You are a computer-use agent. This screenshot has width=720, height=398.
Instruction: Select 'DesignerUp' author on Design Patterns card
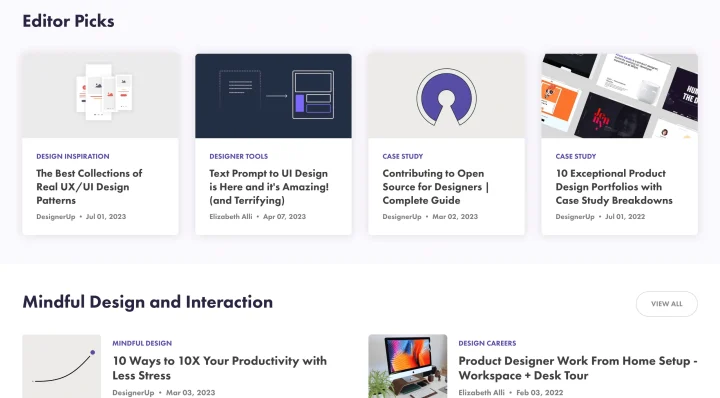click(56, 217)
